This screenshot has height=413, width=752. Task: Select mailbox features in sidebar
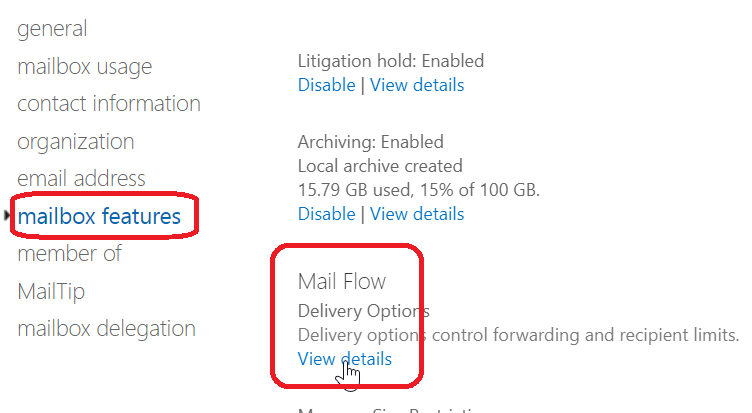click(100, 216)
